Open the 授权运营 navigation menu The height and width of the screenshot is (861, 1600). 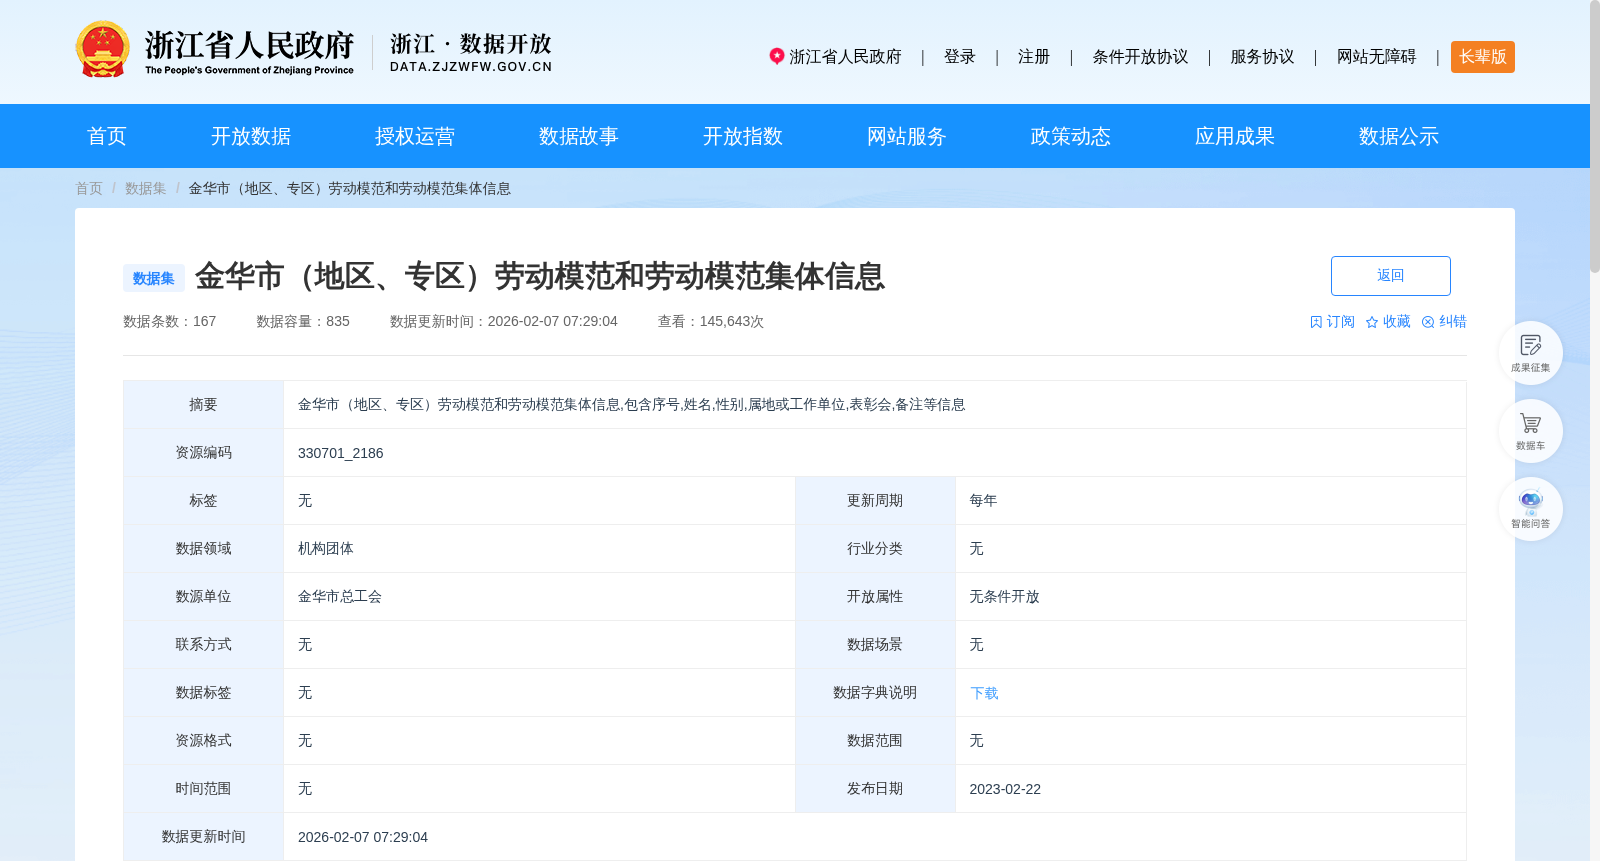415,136
